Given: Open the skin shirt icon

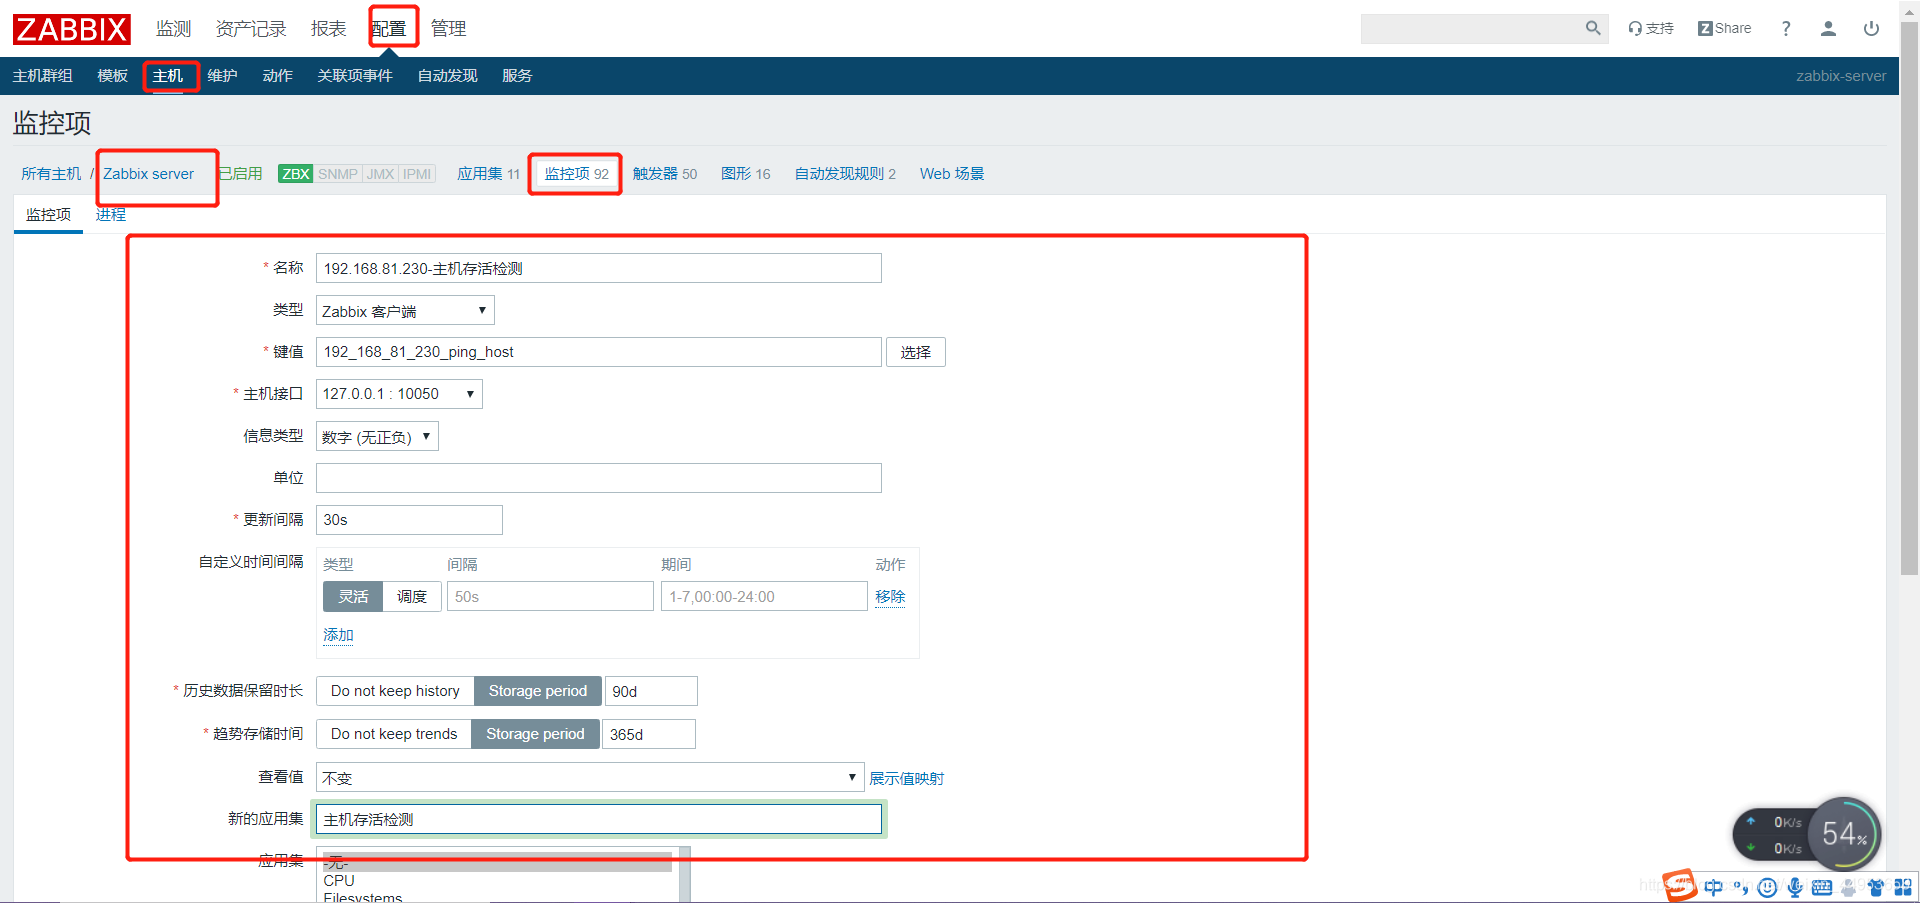Looking at the screenshot, I should coord(1876,887).
